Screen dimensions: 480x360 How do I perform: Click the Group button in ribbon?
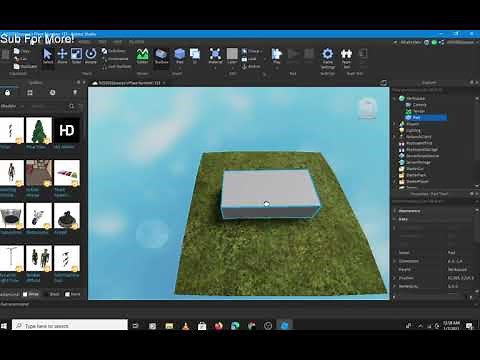click(252, 51)
